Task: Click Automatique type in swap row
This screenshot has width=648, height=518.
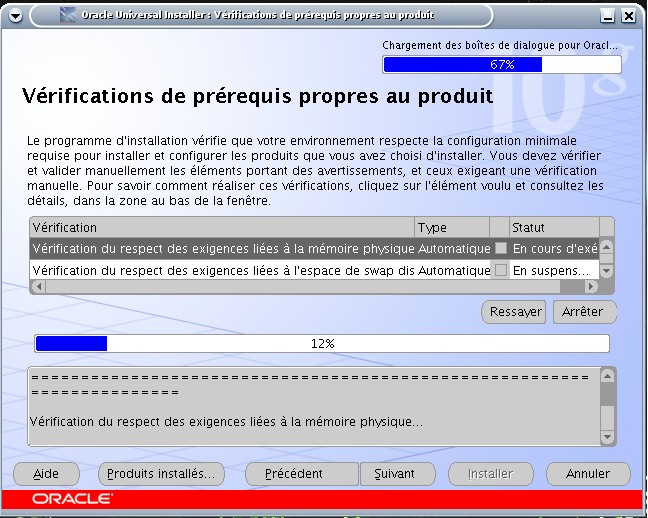Action: [454, 270]
